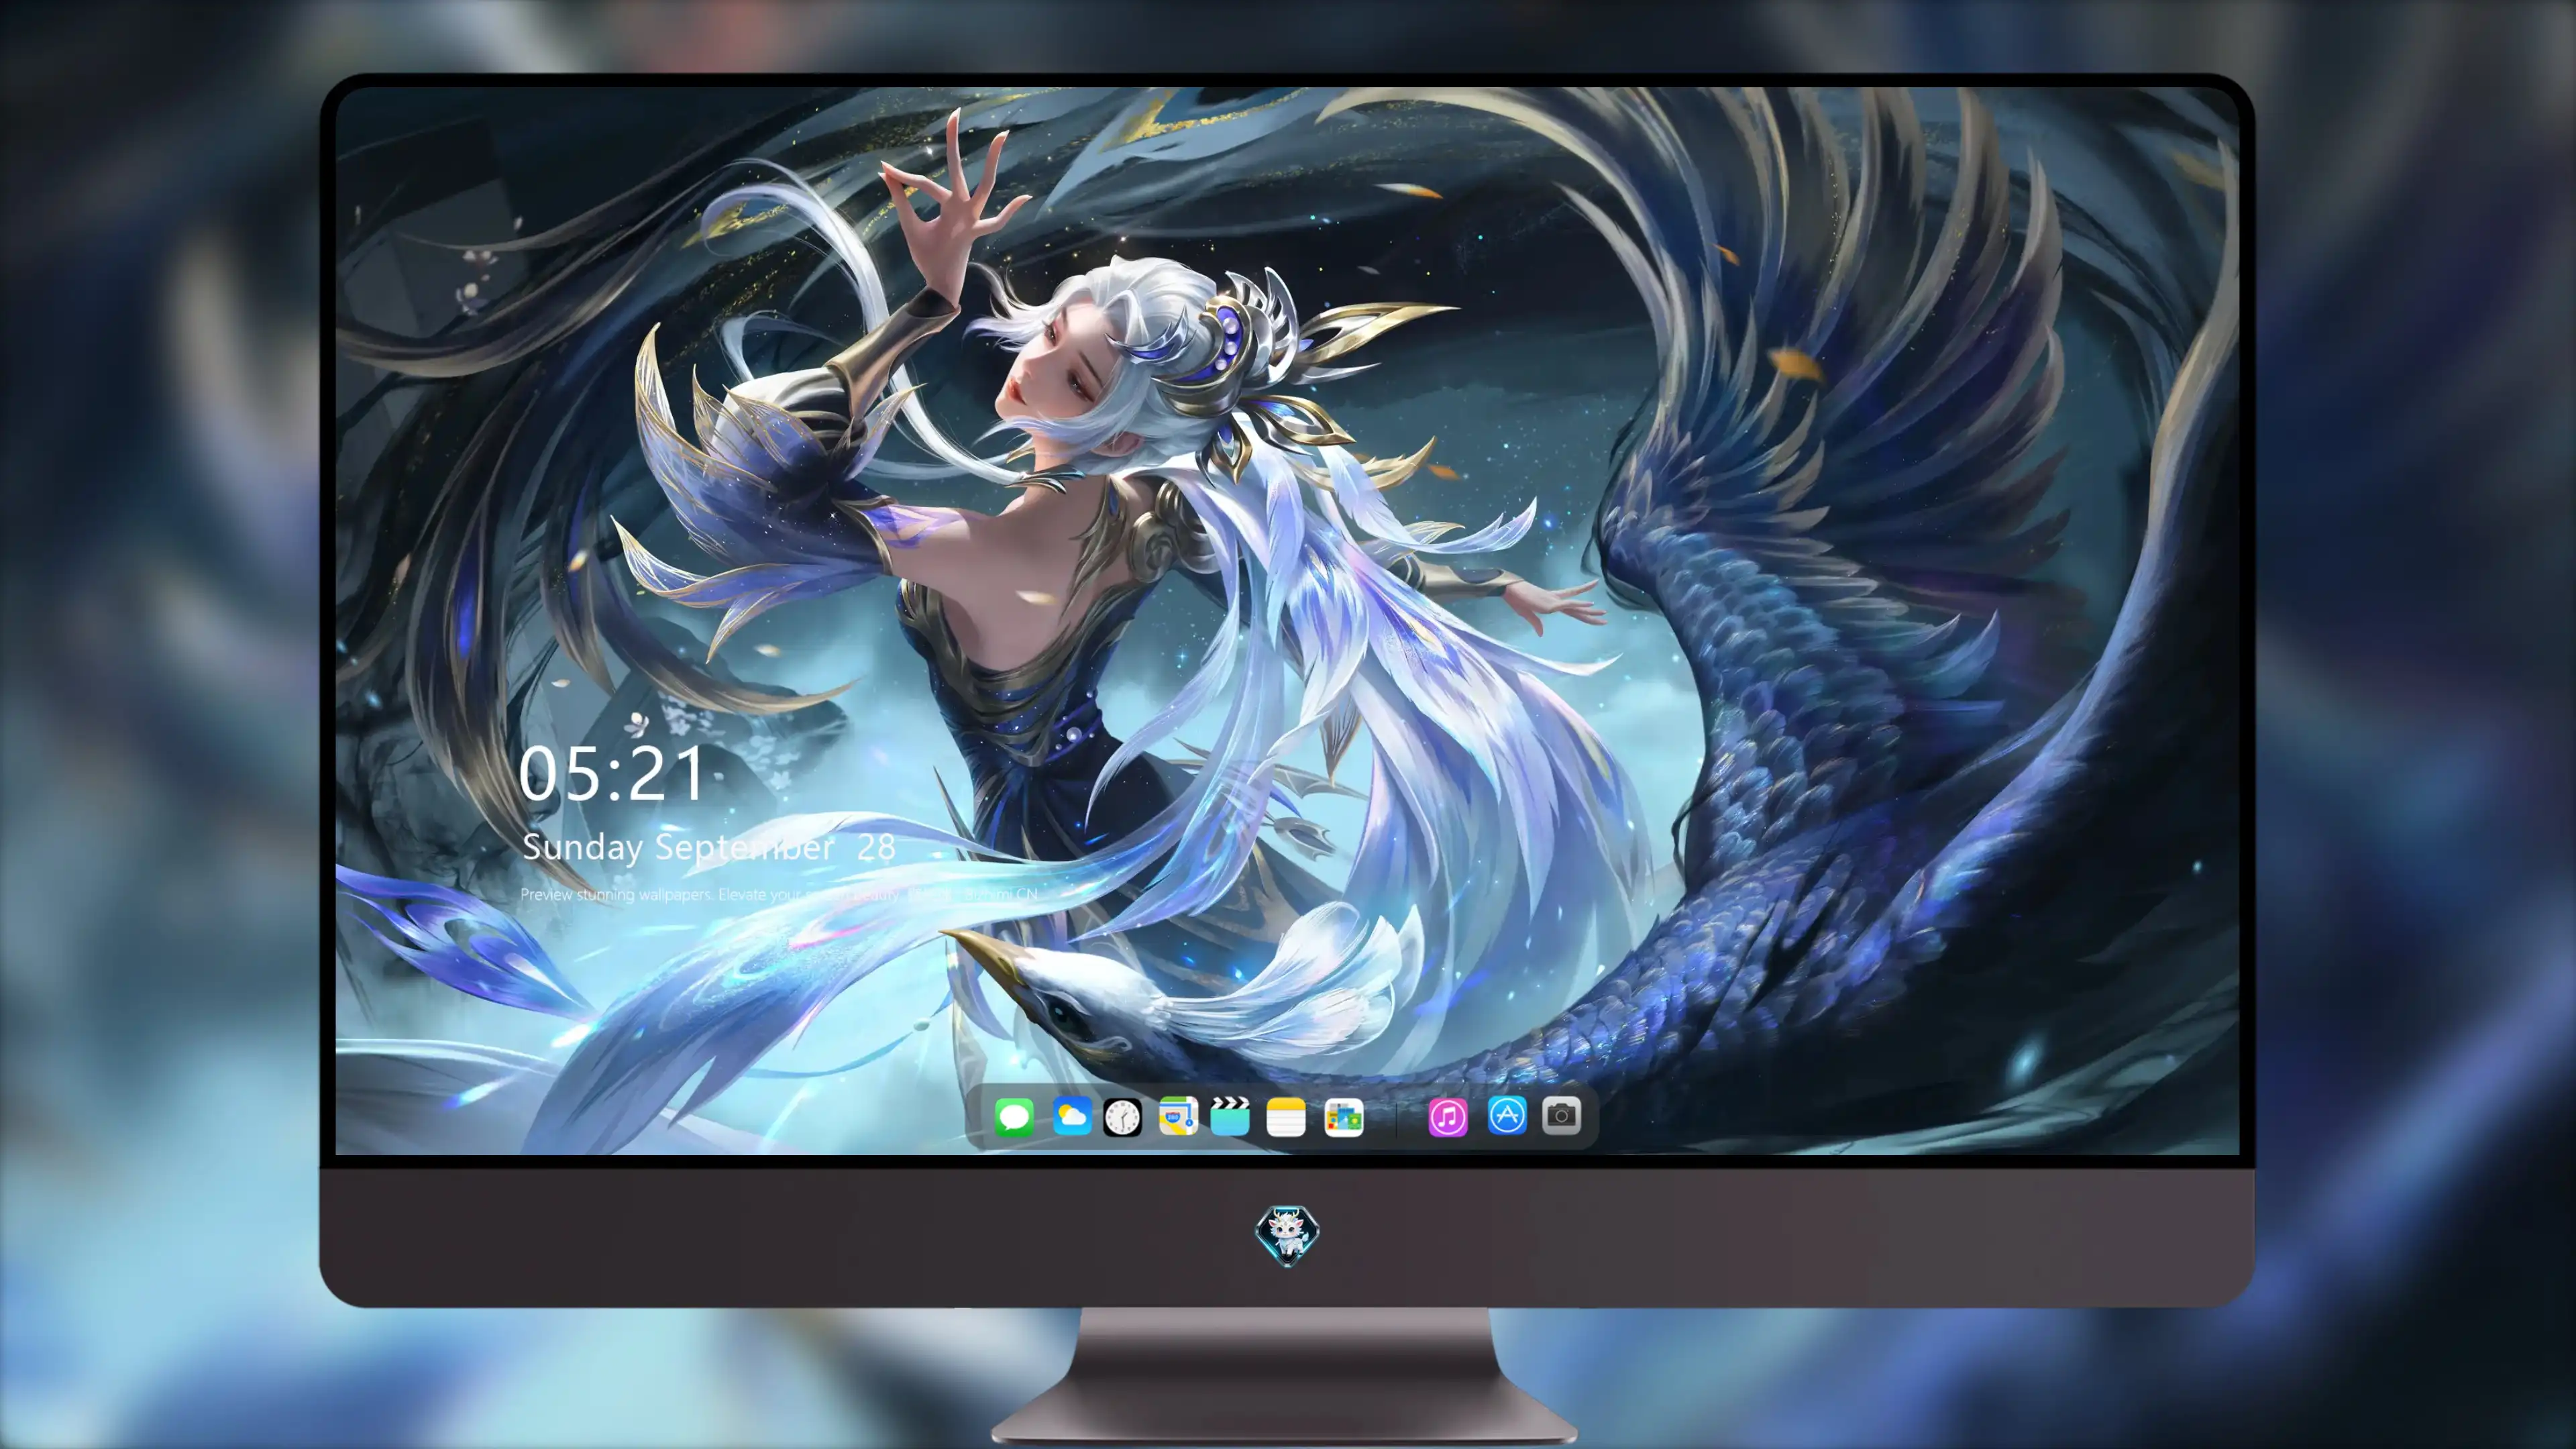Click the 05:21 clock widget
The height and width of the screenshot is (1449, 2576).
pyautogui.click(x=612, y=774)
